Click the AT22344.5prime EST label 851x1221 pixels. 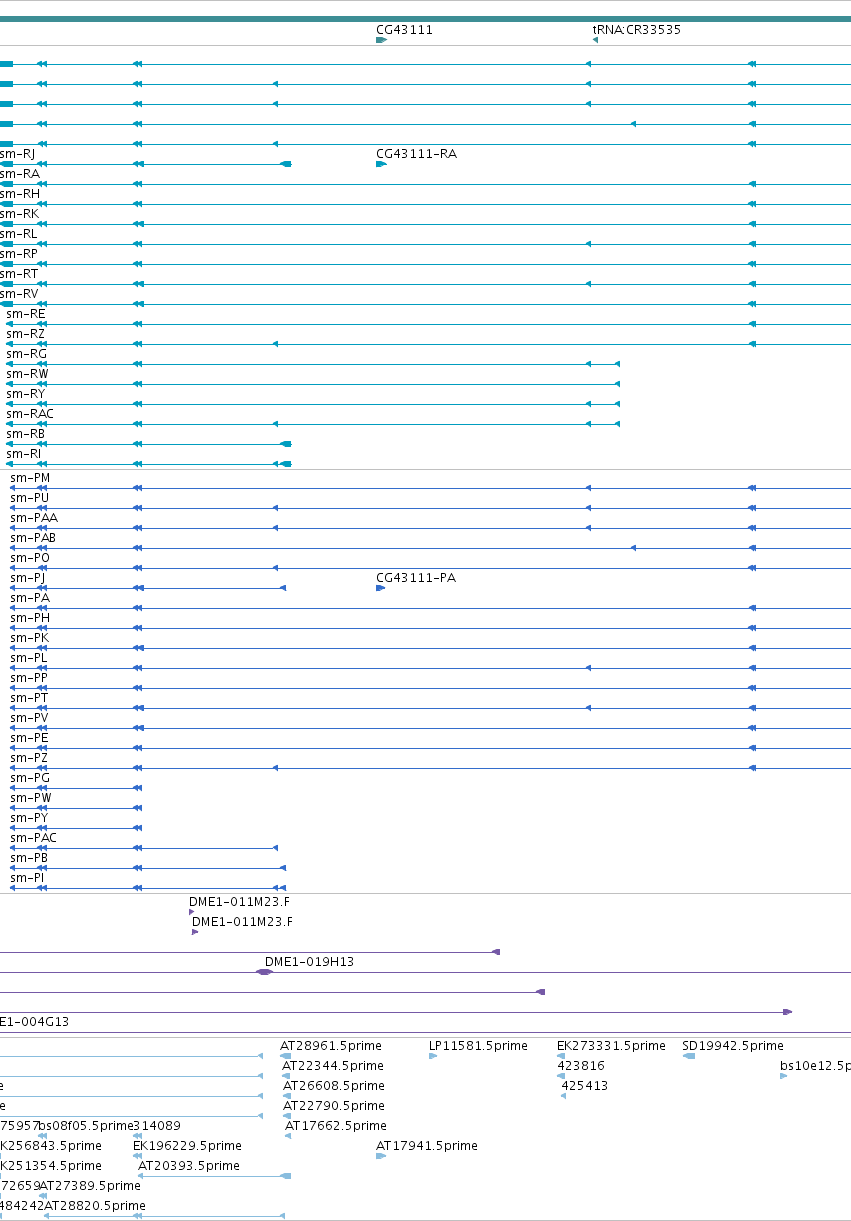point(333,1066)
